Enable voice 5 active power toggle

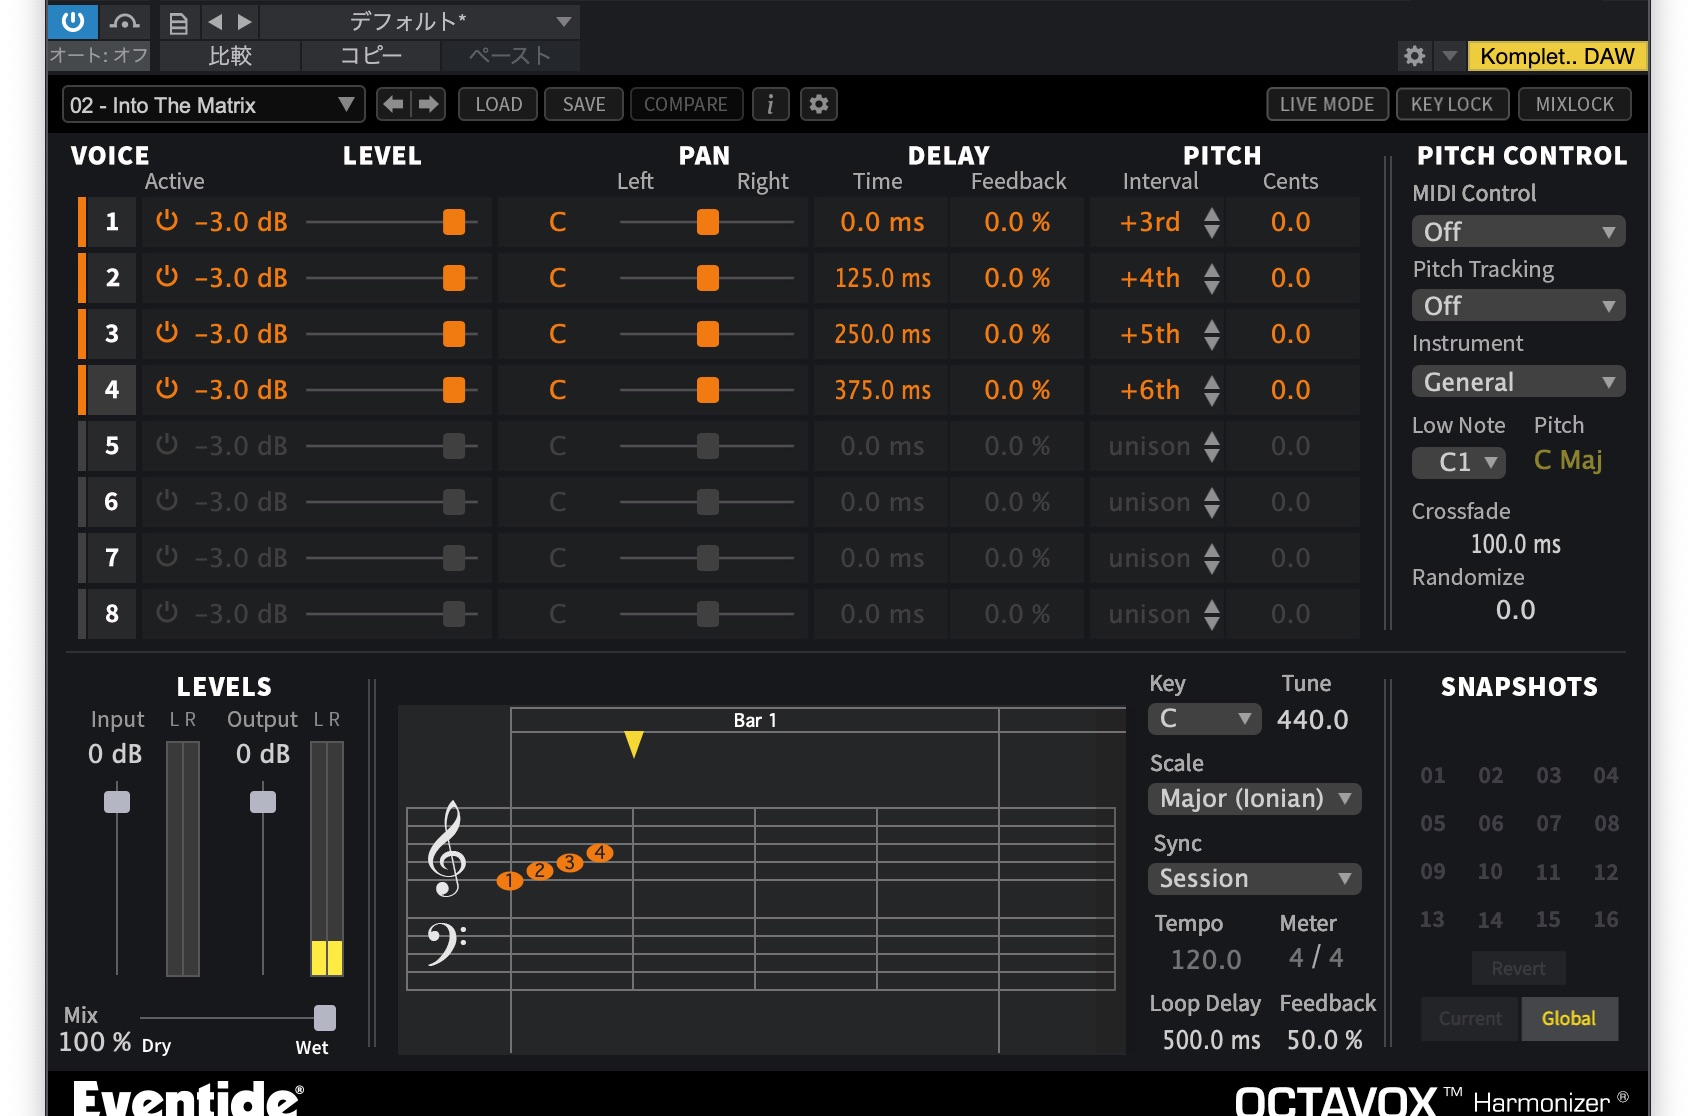click(x=167, y=445)
